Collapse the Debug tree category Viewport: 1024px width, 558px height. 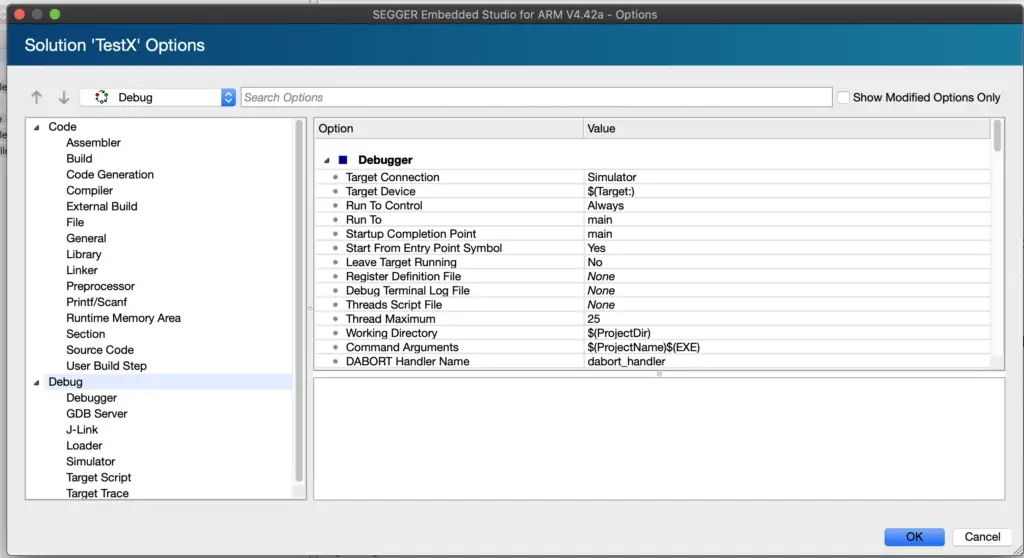point(37,382)
